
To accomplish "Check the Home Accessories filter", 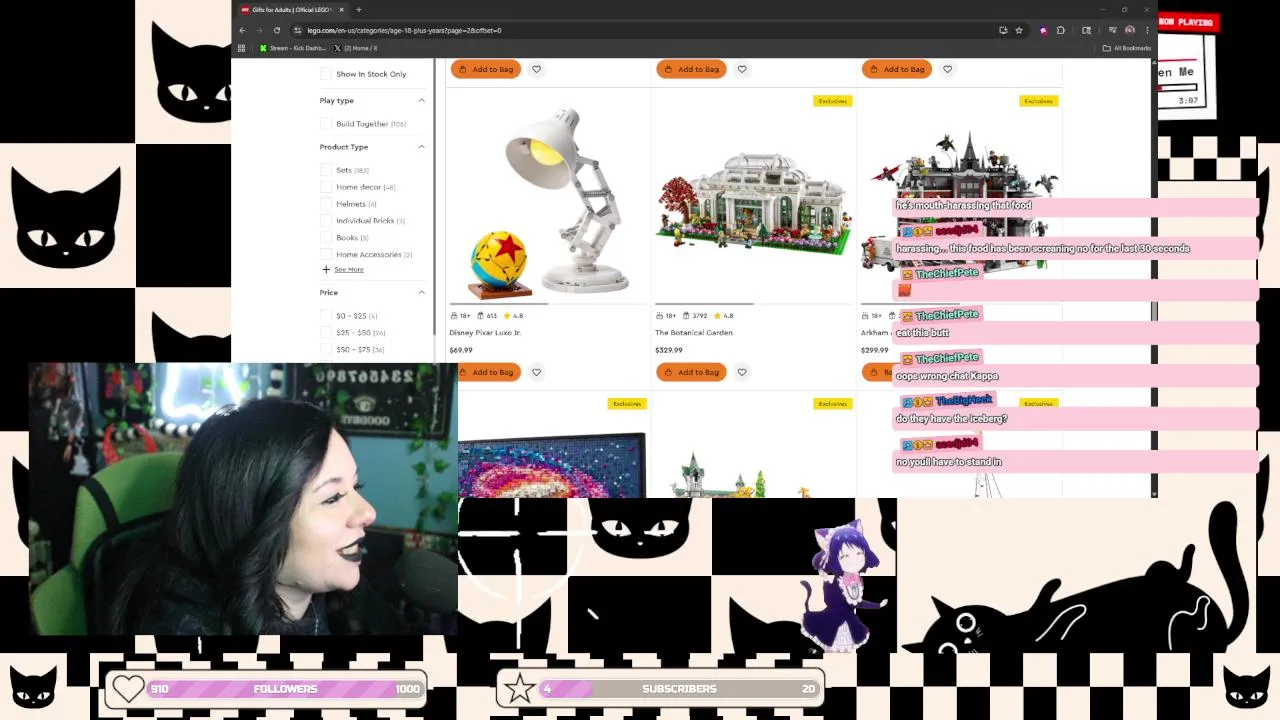I will pos(325,255).
